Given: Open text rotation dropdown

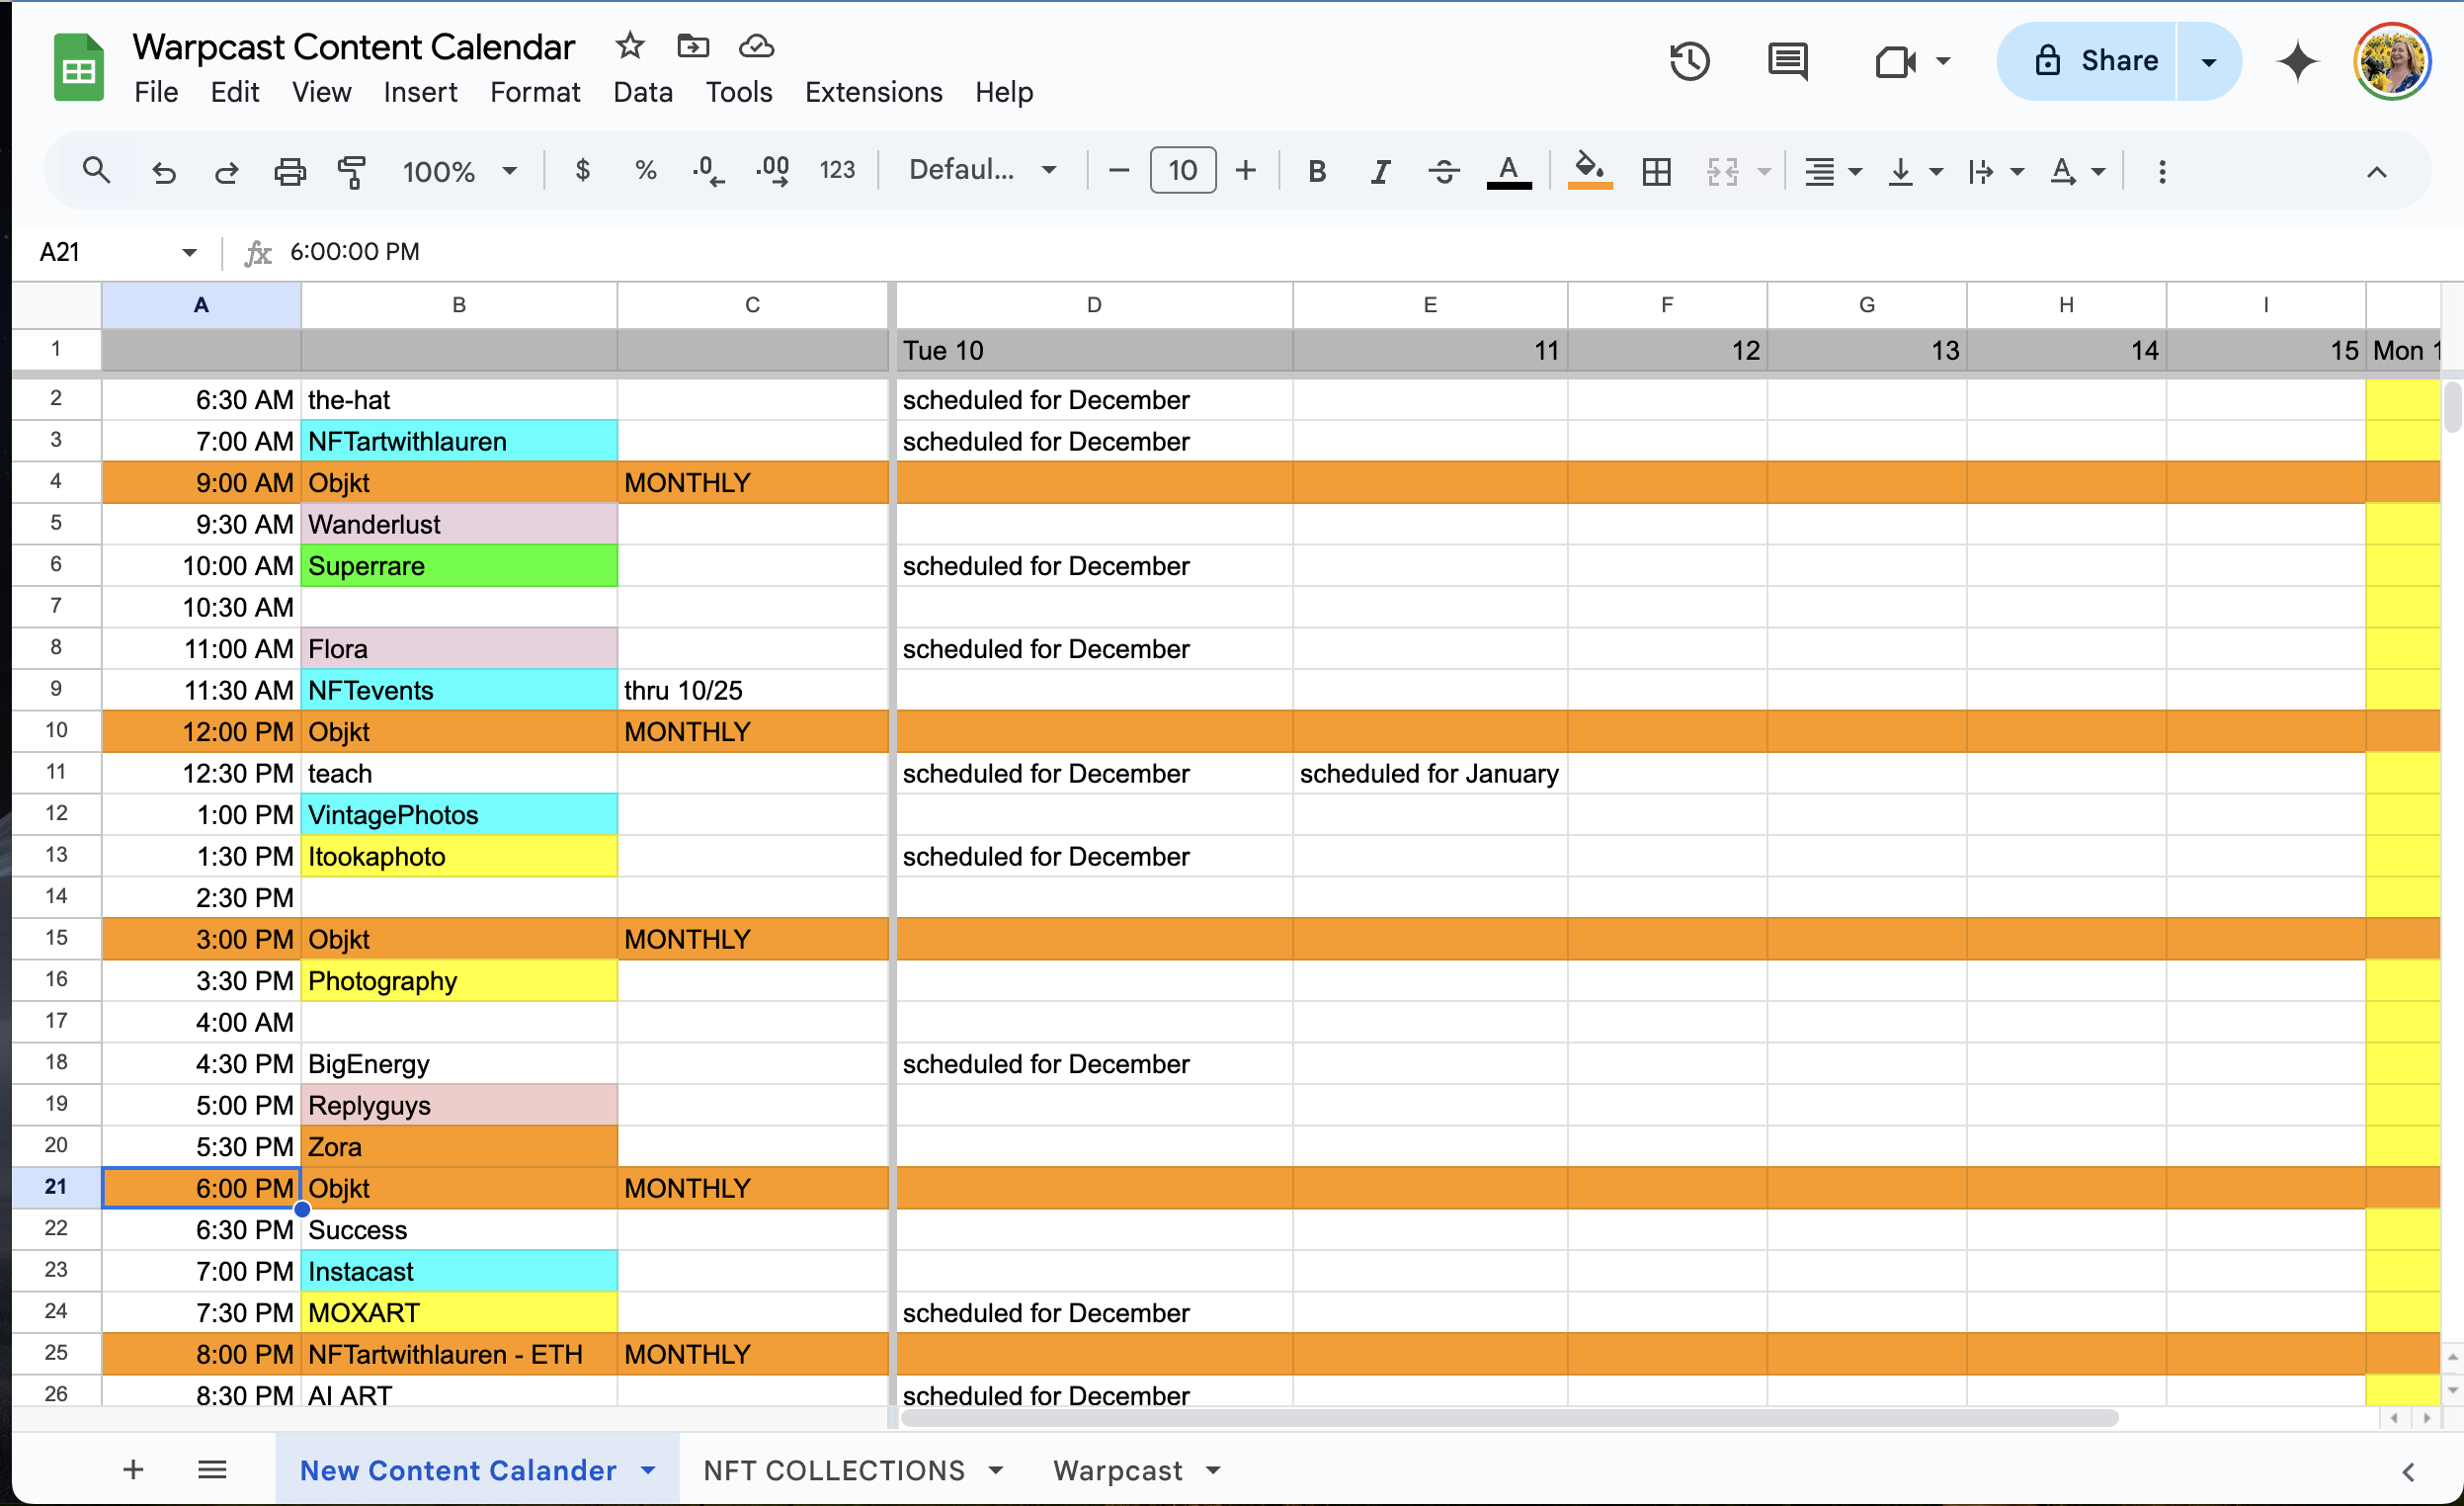Looking at the screenshot, I should tap(2077, 172).
